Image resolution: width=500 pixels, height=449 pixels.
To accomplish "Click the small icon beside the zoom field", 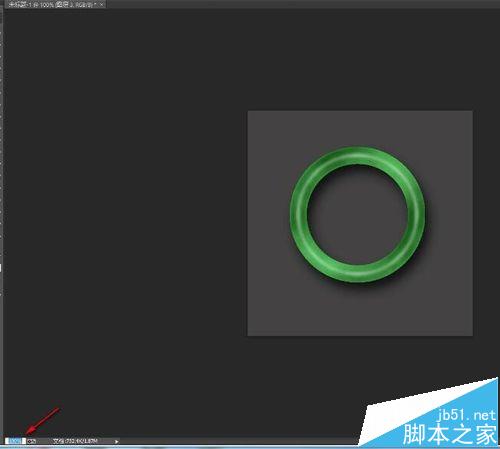I will point(31,441).
